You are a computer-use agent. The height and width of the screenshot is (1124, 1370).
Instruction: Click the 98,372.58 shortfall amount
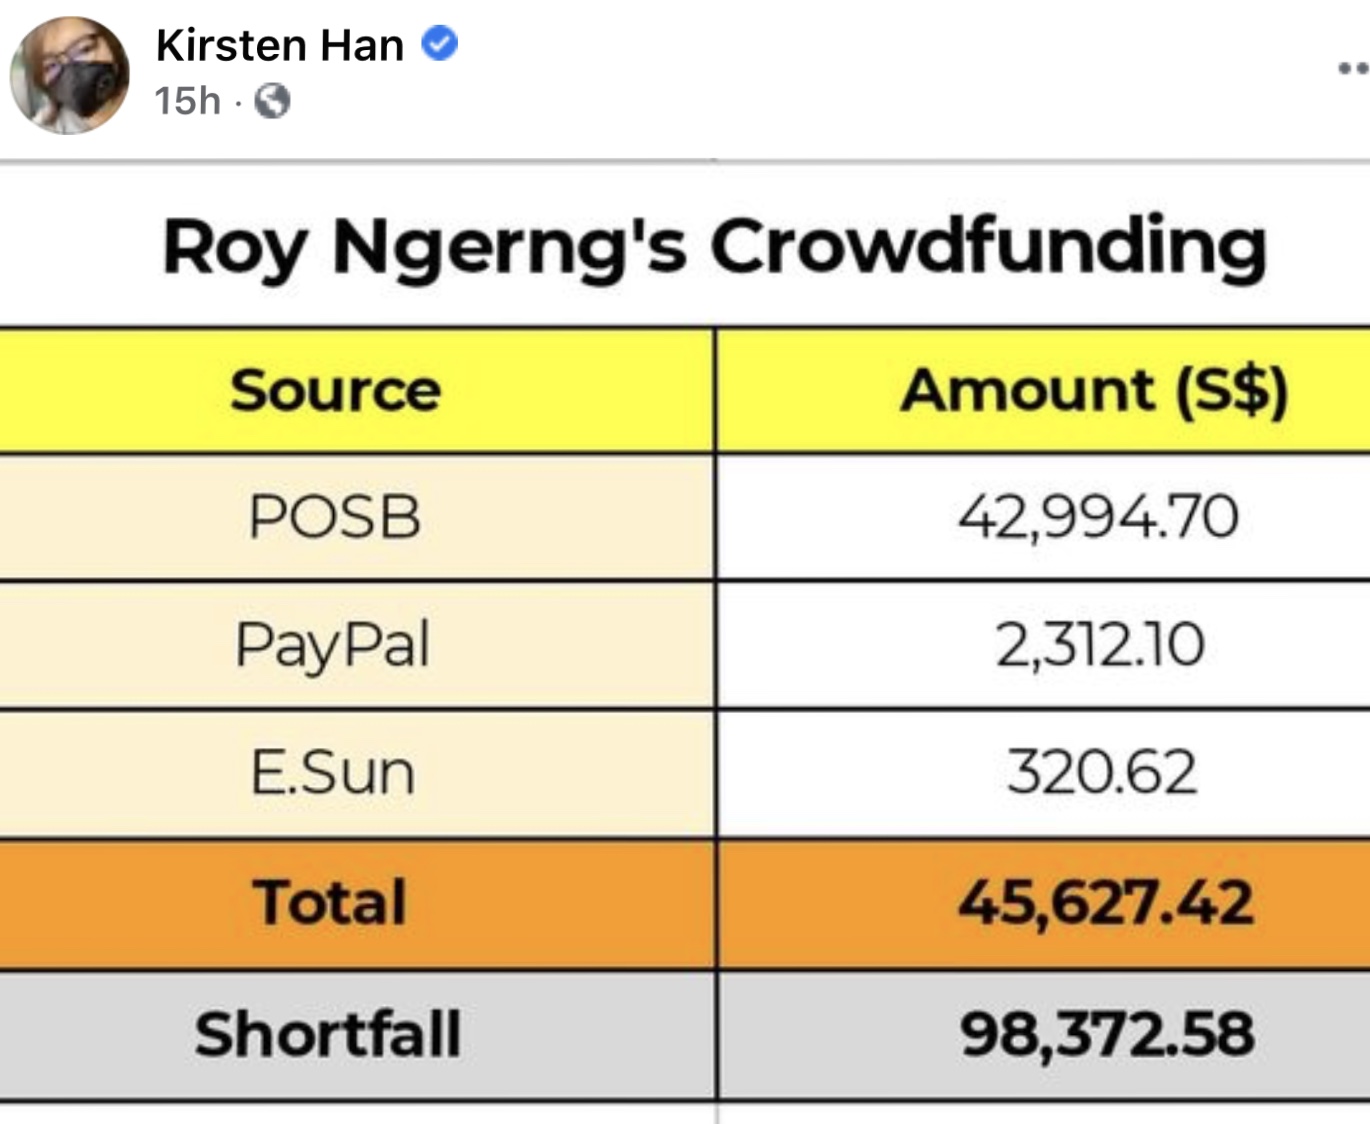coord(1107,1033)
